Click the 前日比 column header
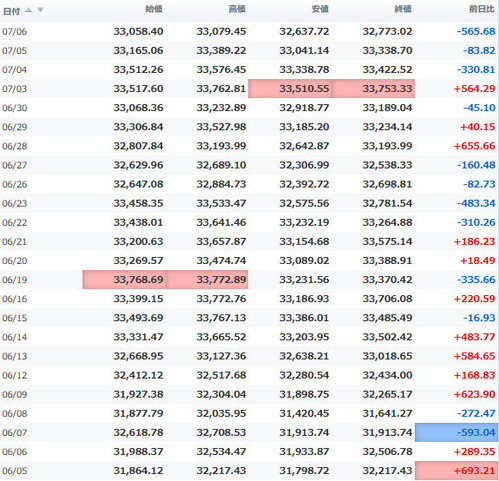 coord(481,9)
